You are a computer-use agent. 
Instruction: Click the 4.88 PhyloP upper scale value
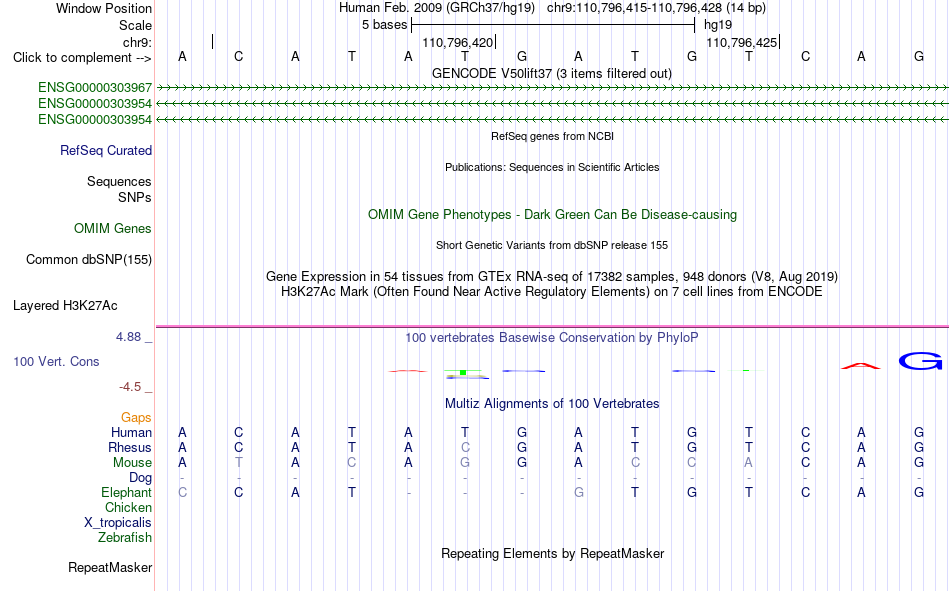point(128,337)
